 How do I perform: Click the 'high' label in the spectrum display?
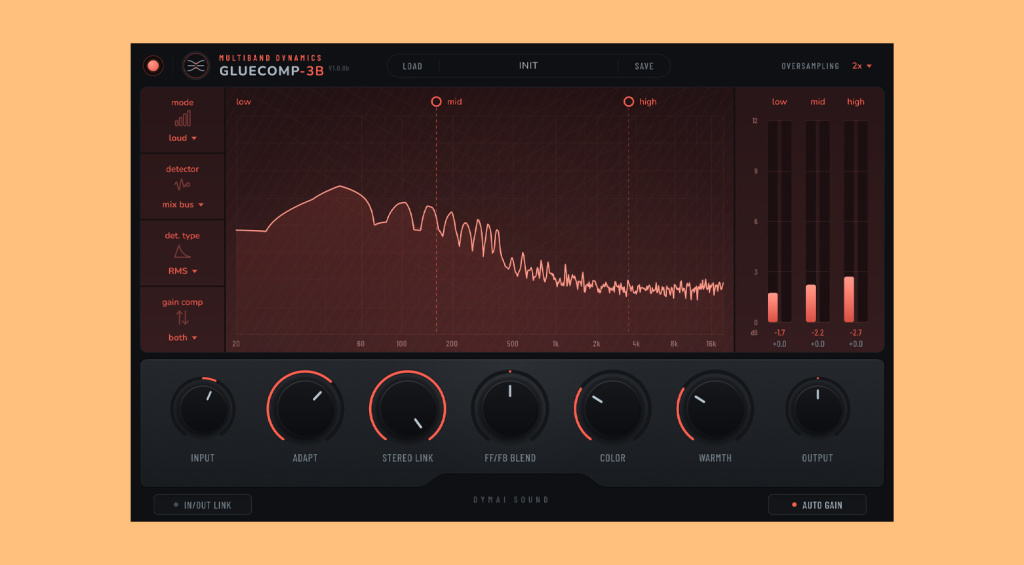pyautogui.click(x=648, y=102)
